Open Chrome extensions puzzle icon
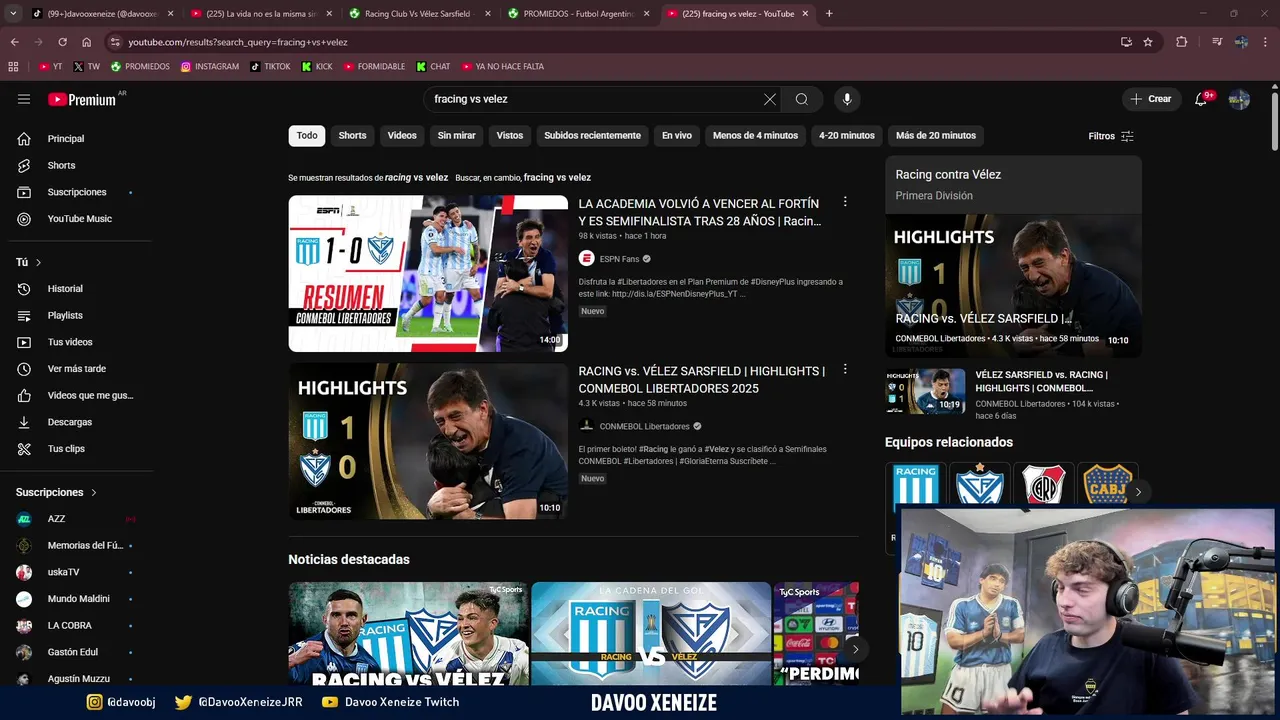 point(1181,42)
